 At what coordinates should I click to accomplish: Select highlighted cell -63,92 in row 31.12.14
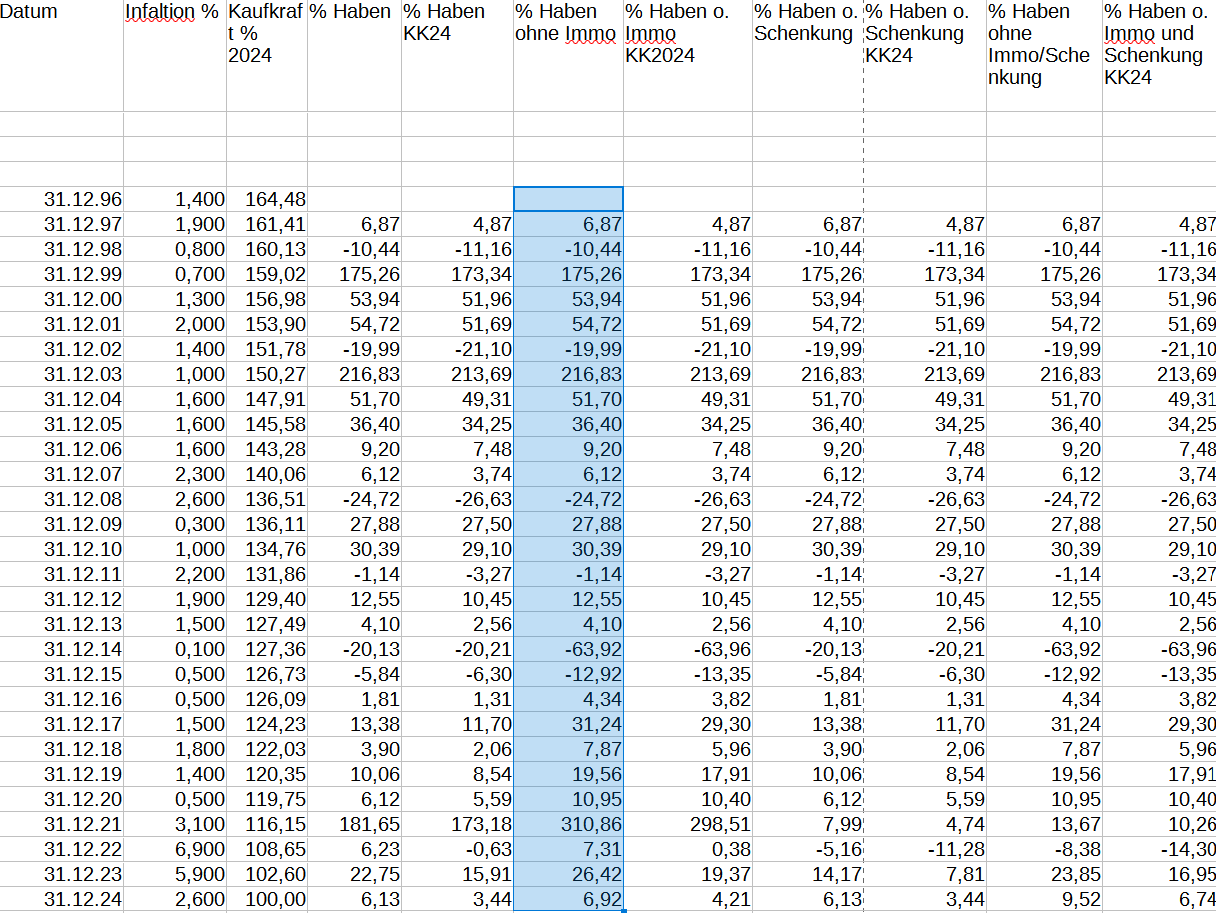click(x=568, y=649)
